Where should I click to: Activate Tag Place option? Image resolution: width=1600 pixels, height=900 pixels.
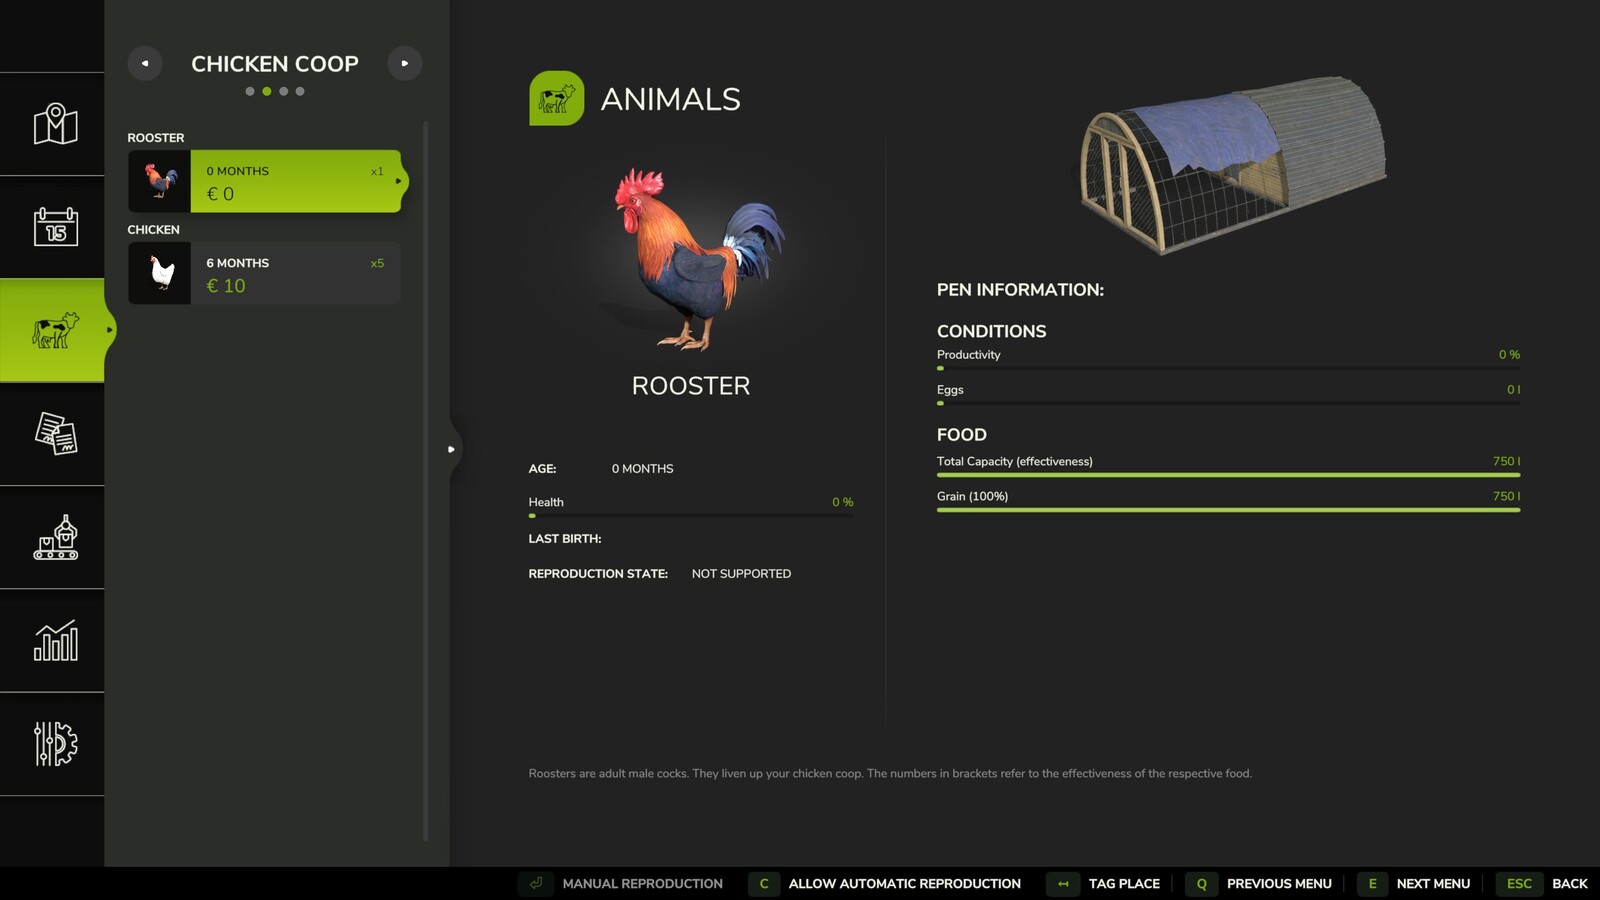1123,883
